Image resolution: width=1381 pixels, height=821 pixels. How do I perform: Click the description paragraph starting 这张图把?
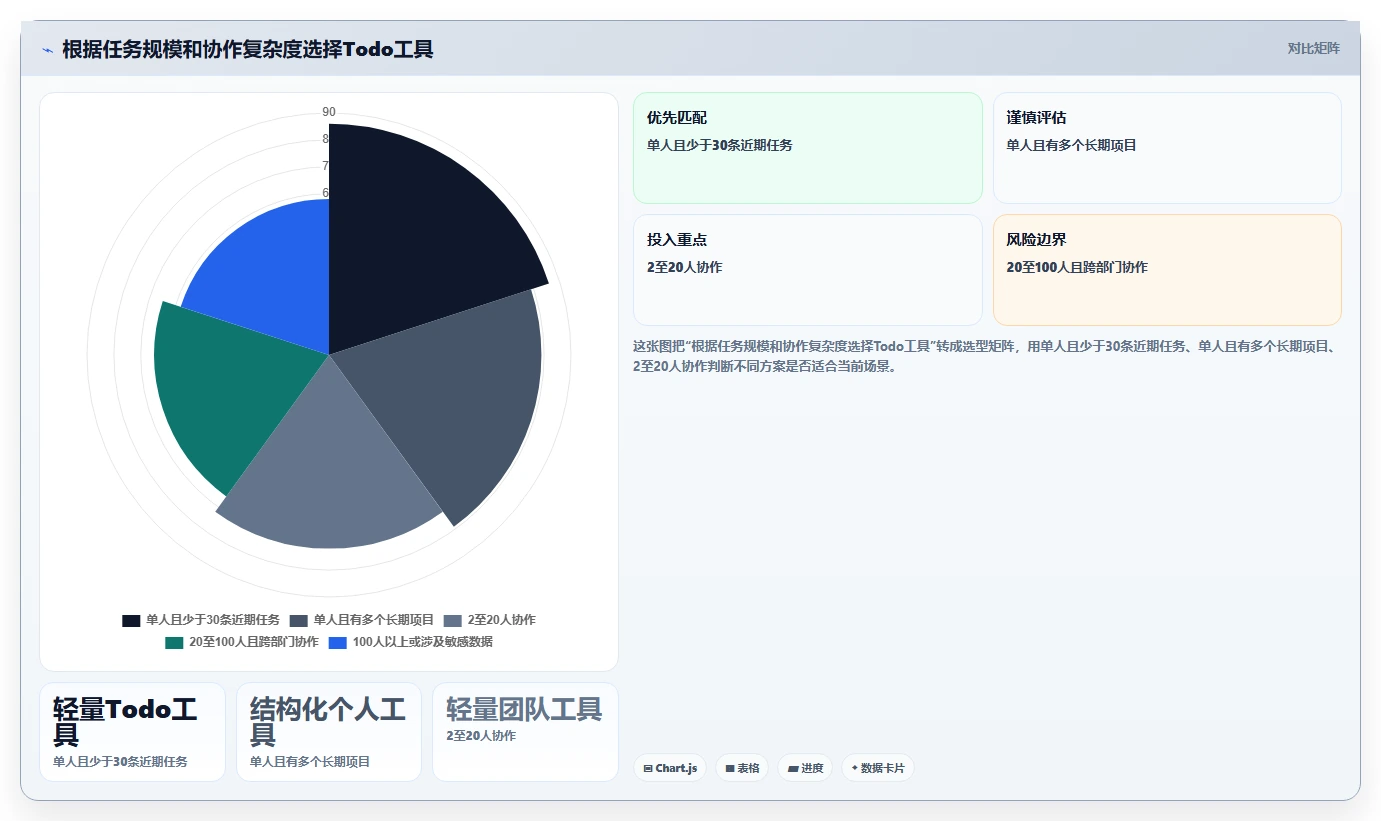tap(985, 356)
